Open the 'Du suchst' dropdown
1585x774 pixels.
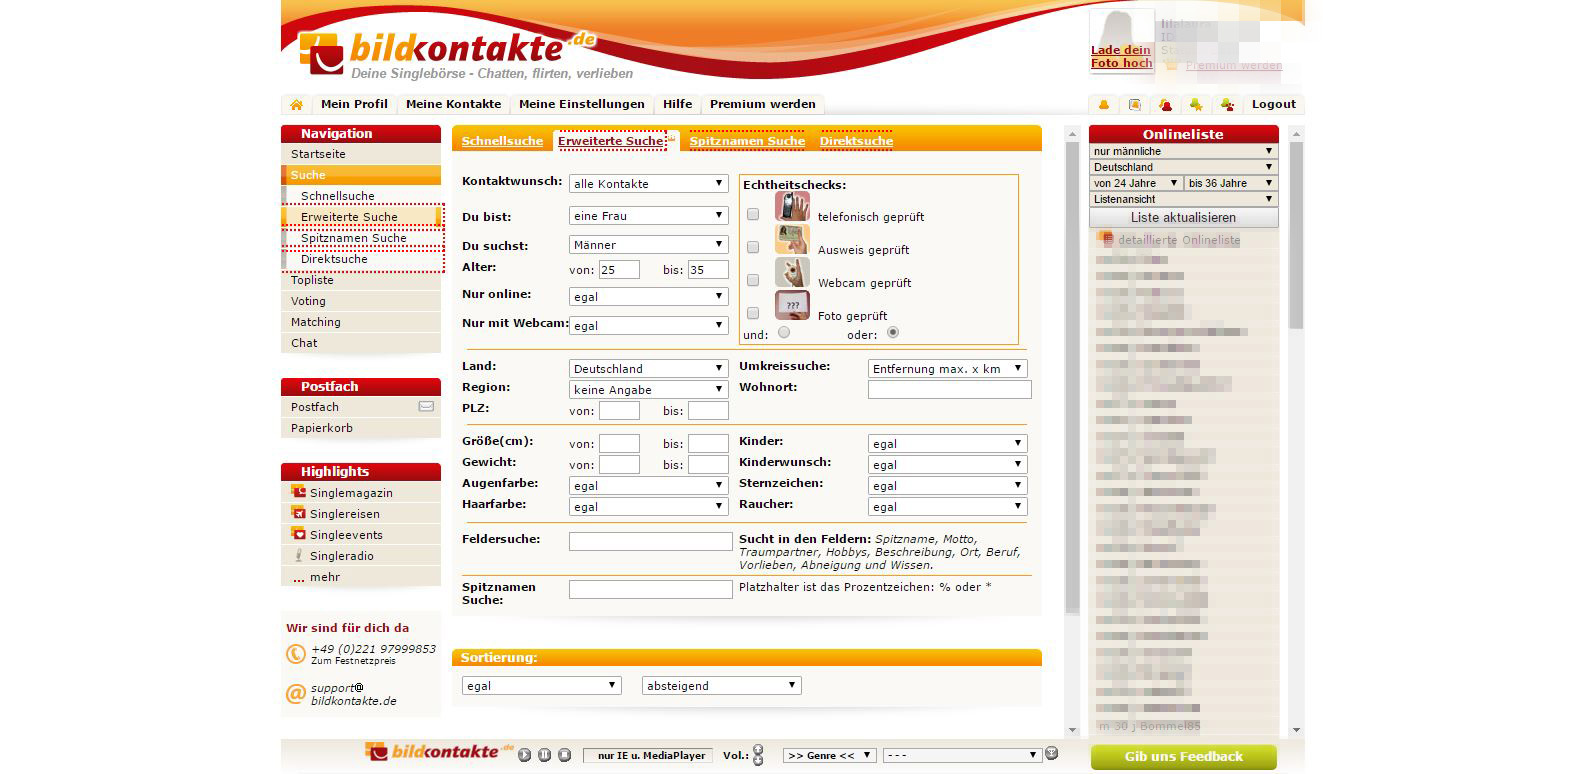point(649,244)
